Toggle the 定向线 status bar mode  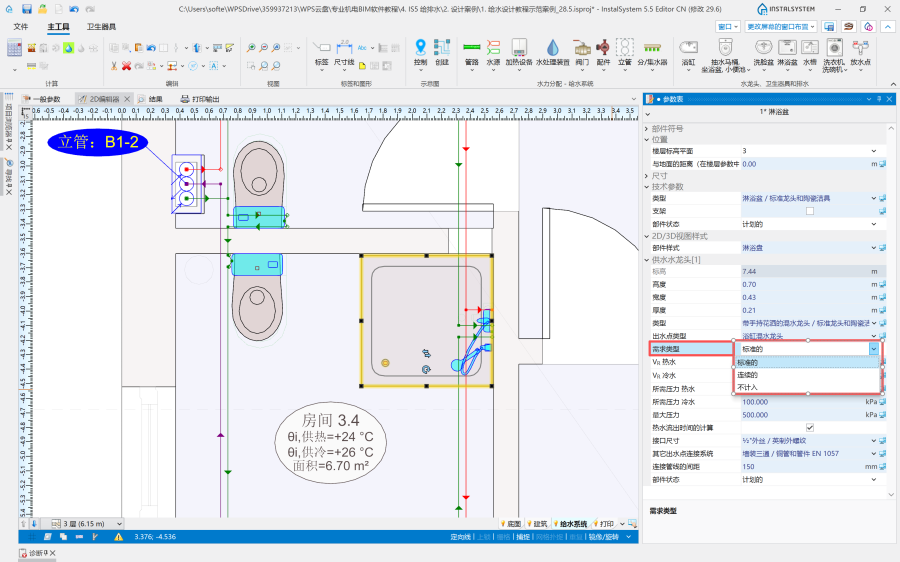(x=461, y=537)
